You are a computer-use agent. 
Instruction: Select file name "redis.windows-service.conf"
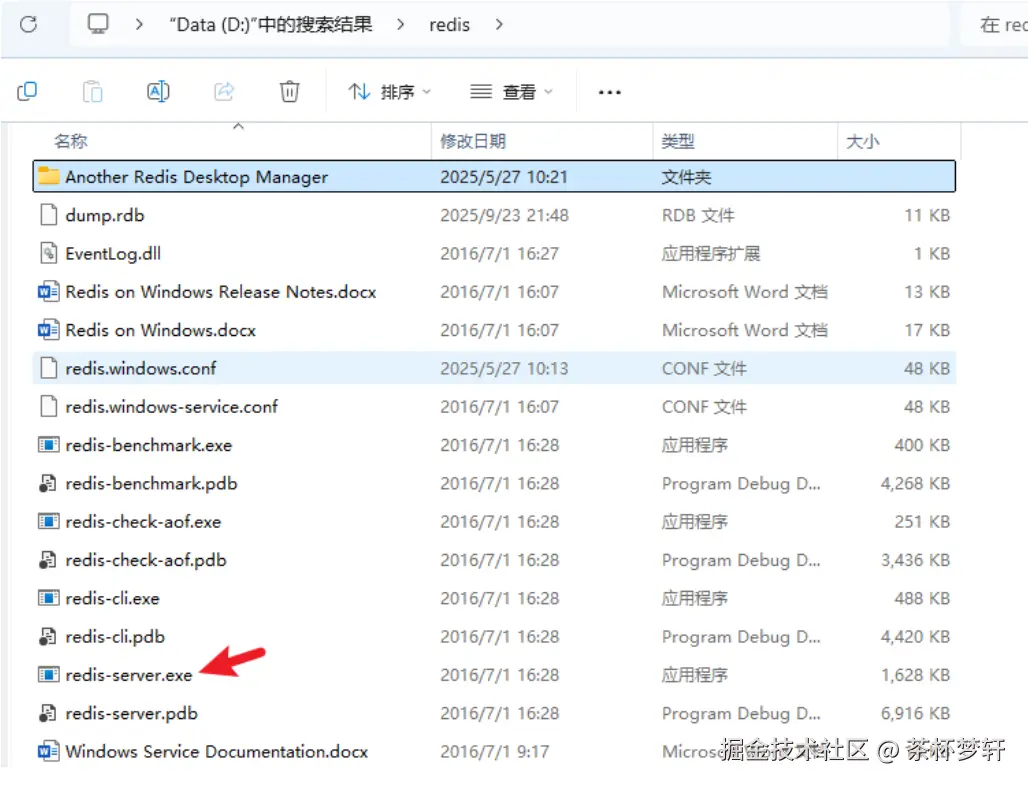(x=171, y=407)
